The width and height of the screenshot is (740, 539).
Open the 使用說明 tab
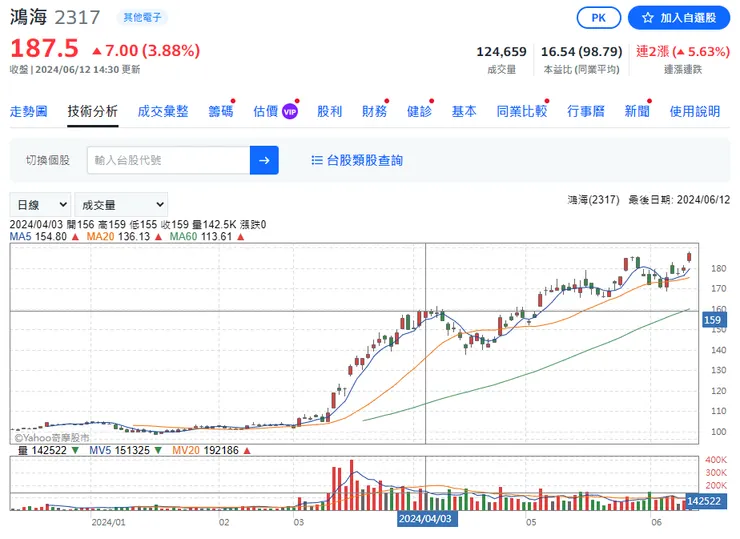695,111
